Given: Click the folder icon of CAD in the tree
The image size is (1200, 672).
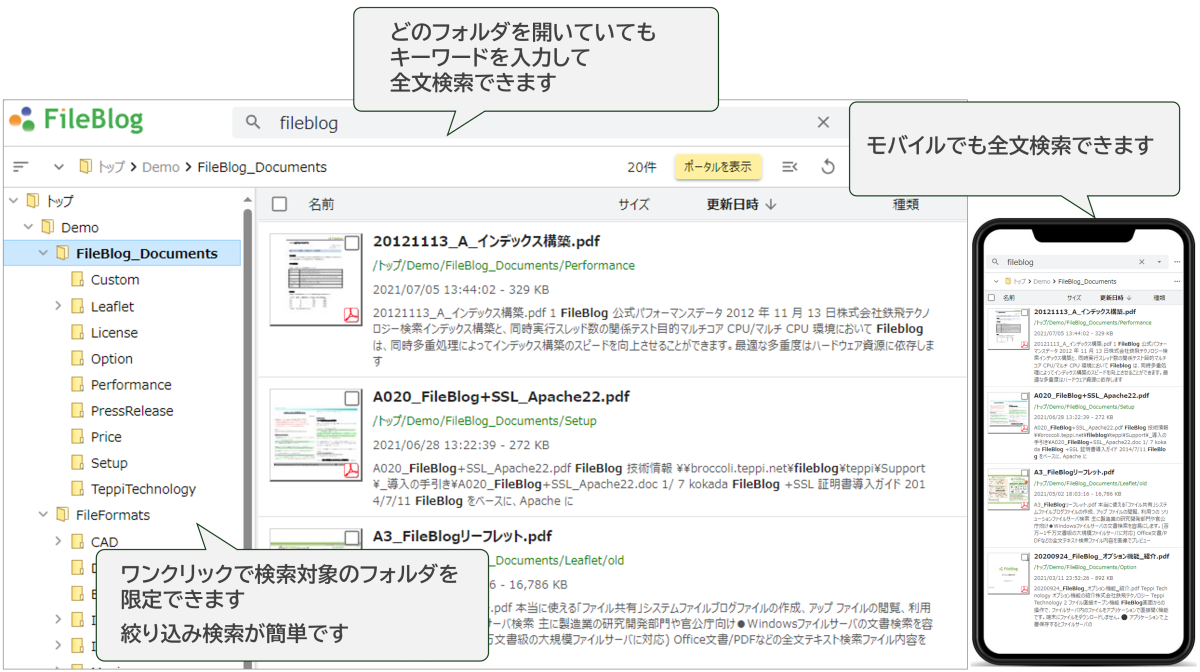Looking at the screenshot, I should click(77, 541).
